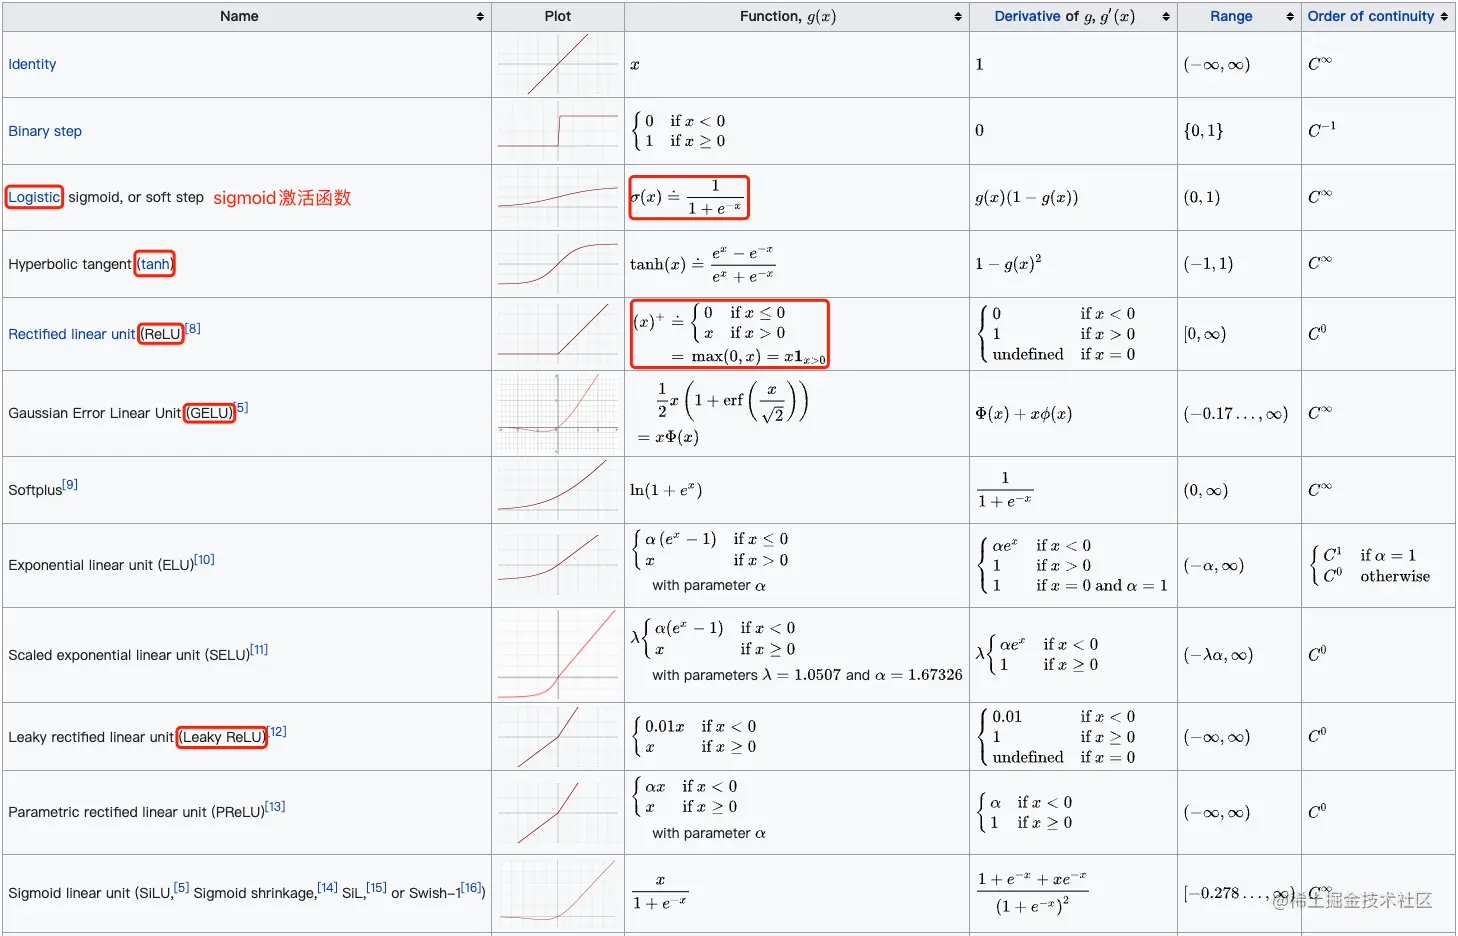Click the Derivative column header link
Viewport: 1458px width, 936px height.
click(x=1028, y=16)
